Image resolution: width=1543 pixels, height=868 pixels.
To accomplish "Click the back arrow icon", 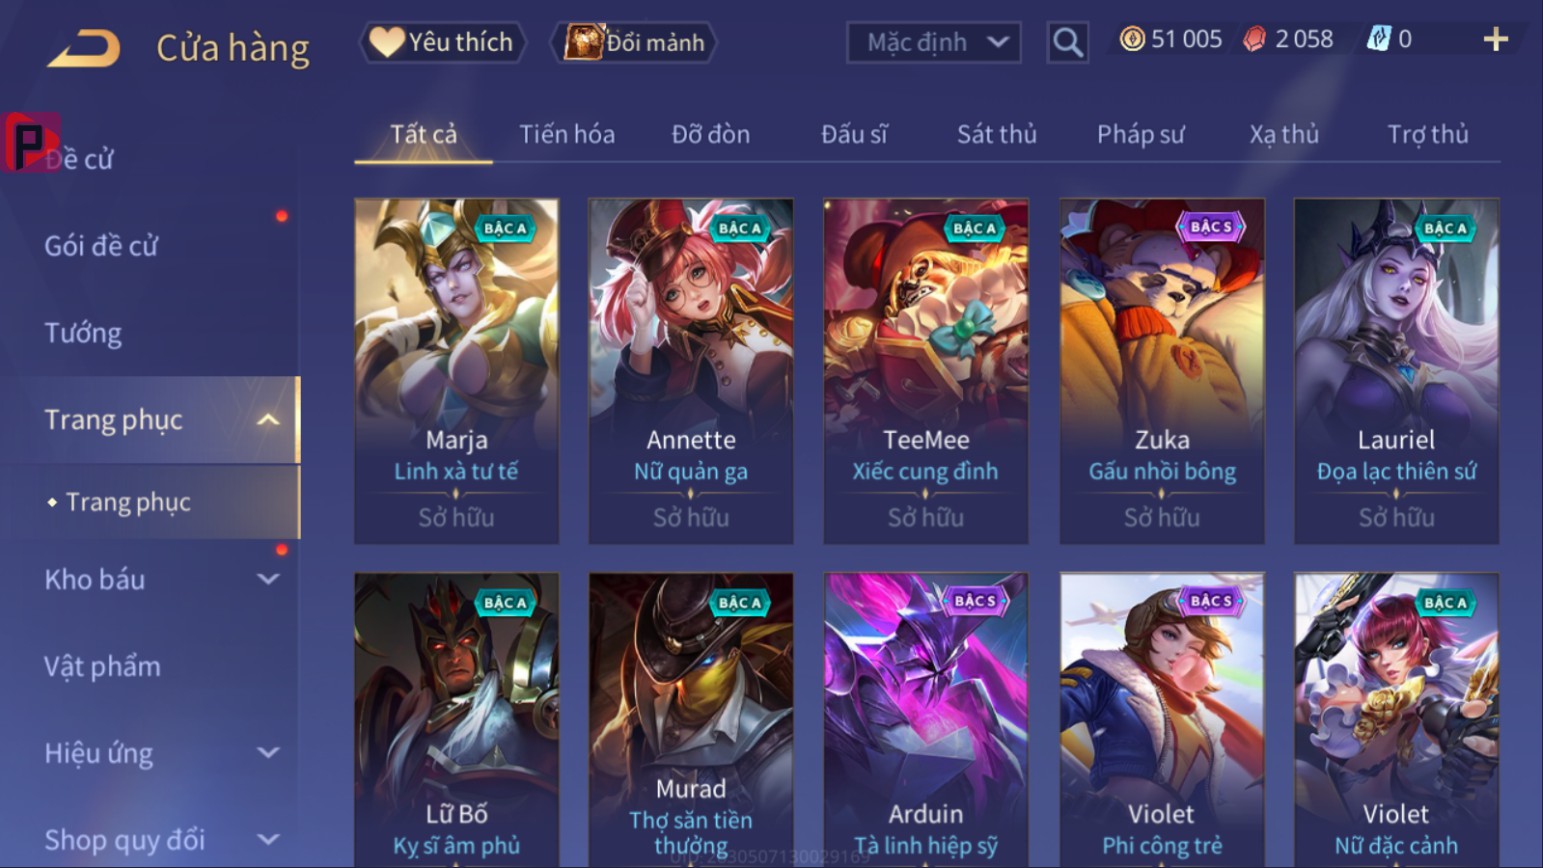I will (x=84, y=47).
